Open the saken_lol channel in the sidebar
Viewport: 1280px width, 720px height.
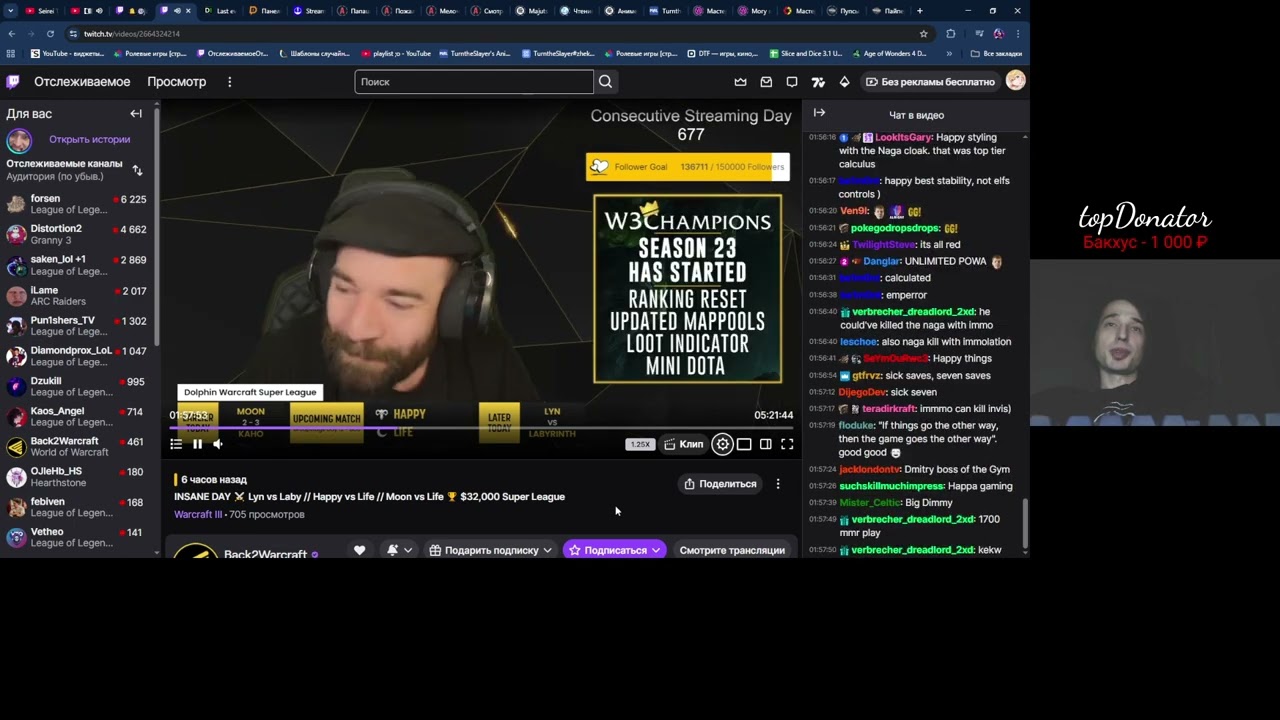tap(77, 265)
